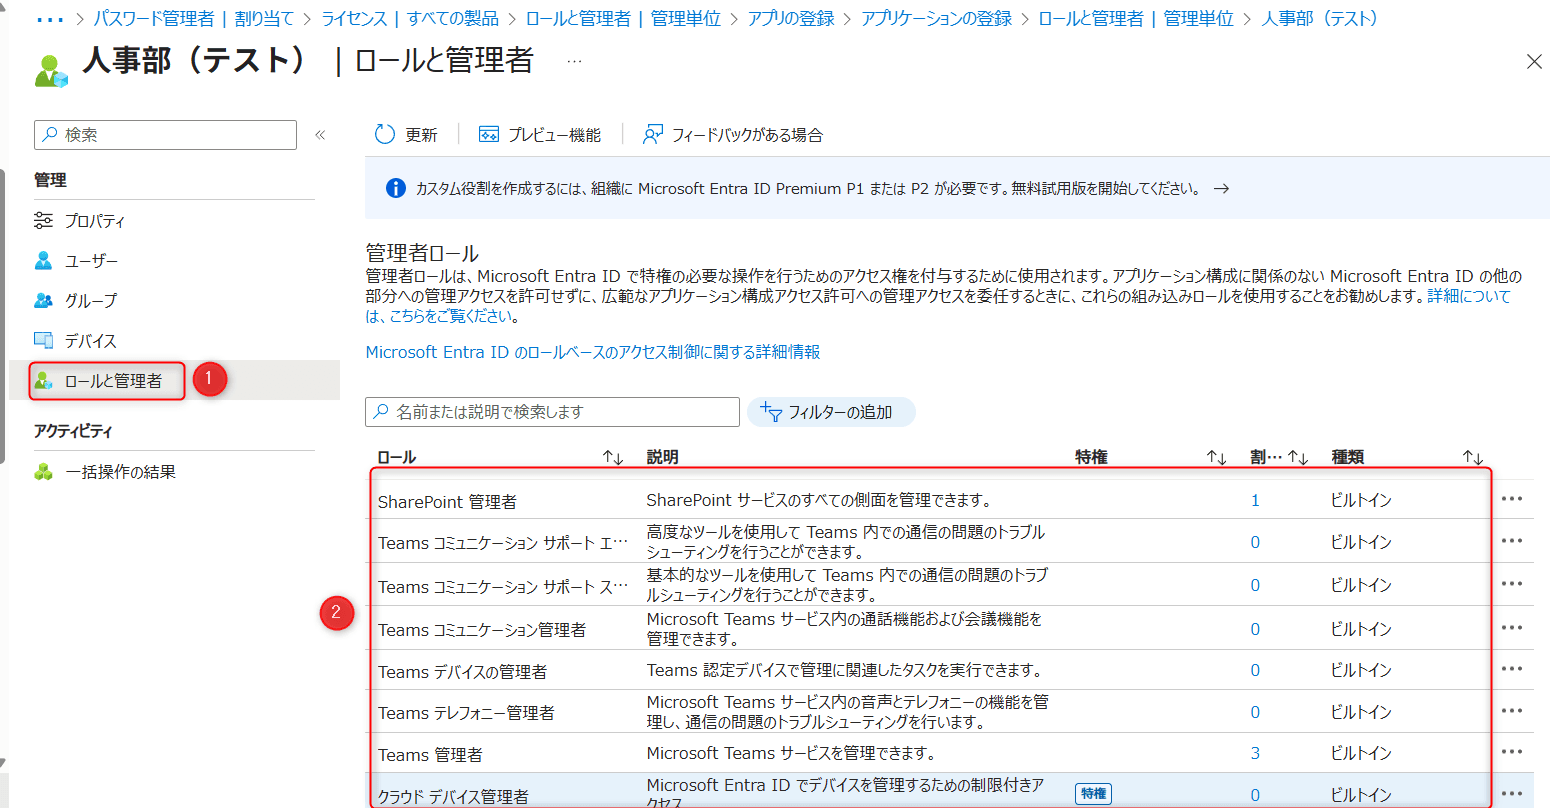Open the SharePoint 管理者 role
Screen dimensions: 1550x808
click(x=447, y=502)
